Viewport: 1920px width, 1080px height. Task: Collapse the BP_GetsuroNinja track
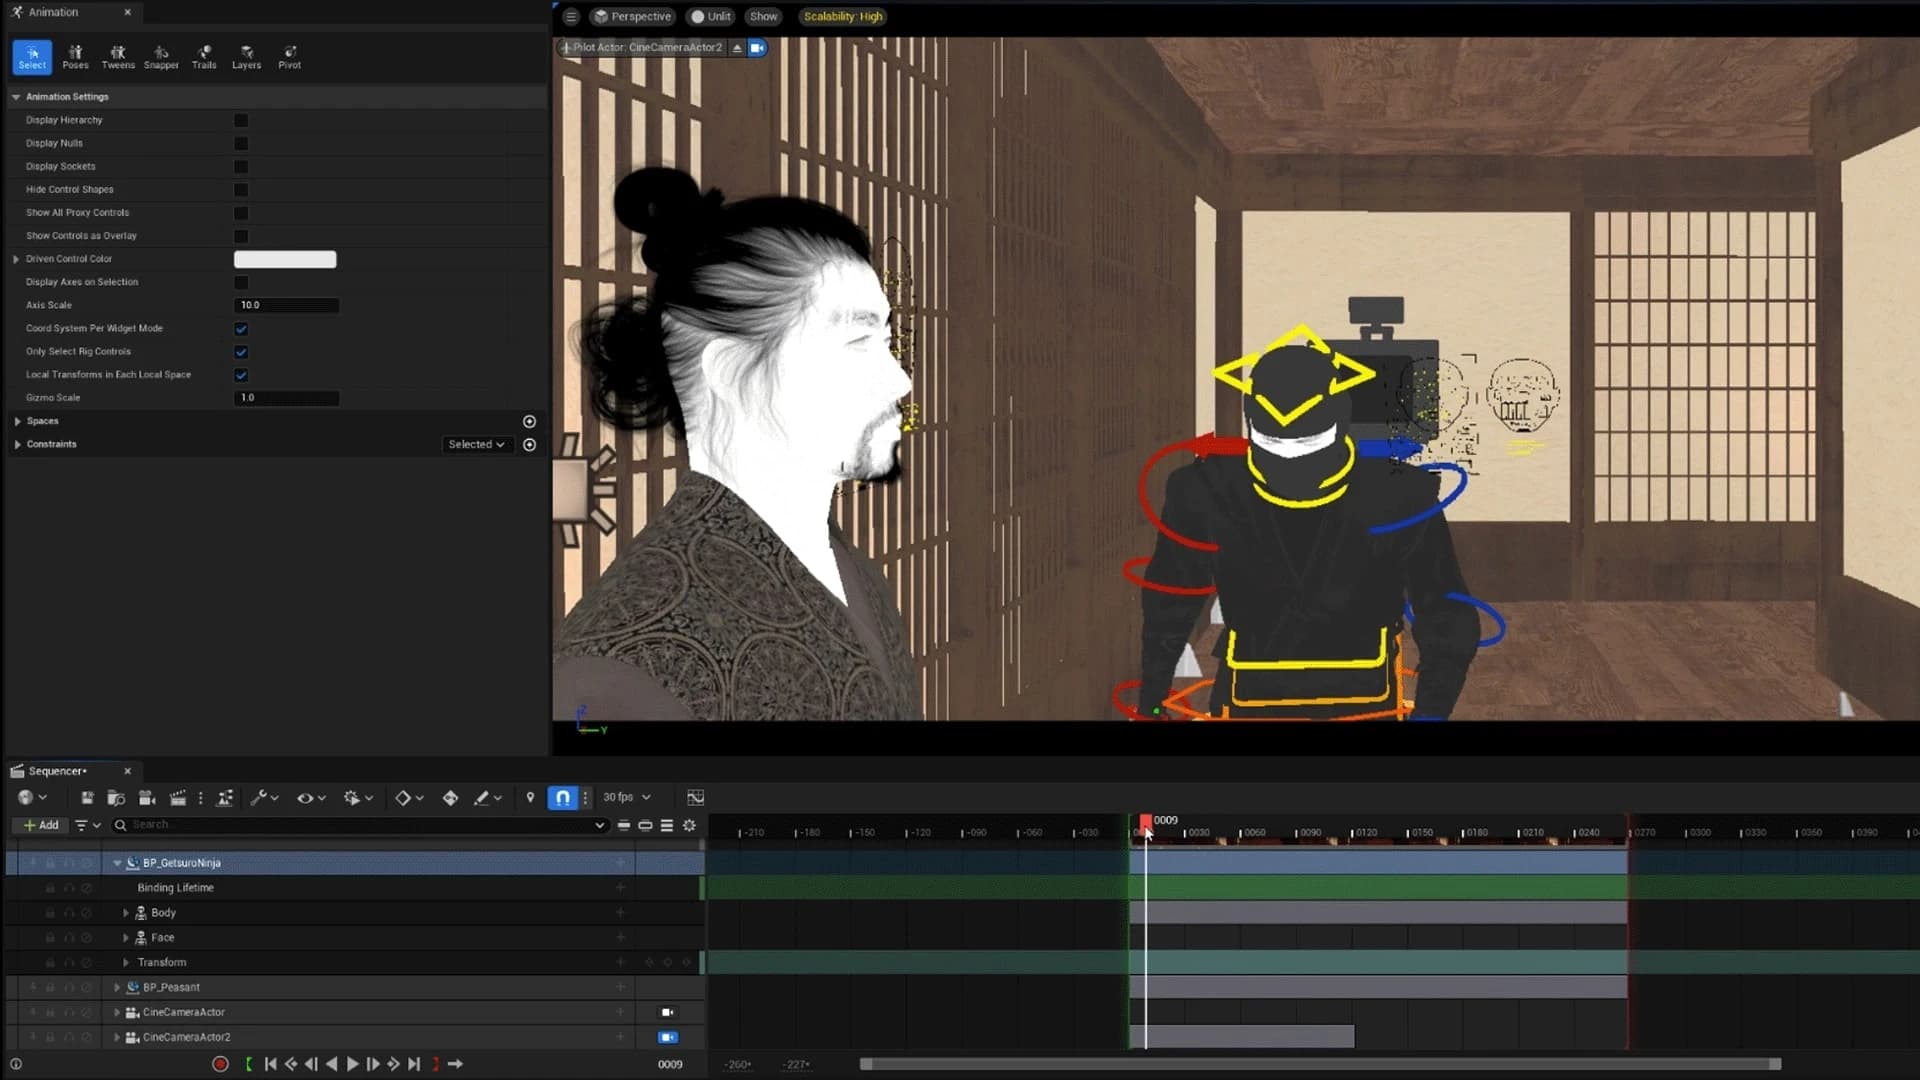(117, 862)
